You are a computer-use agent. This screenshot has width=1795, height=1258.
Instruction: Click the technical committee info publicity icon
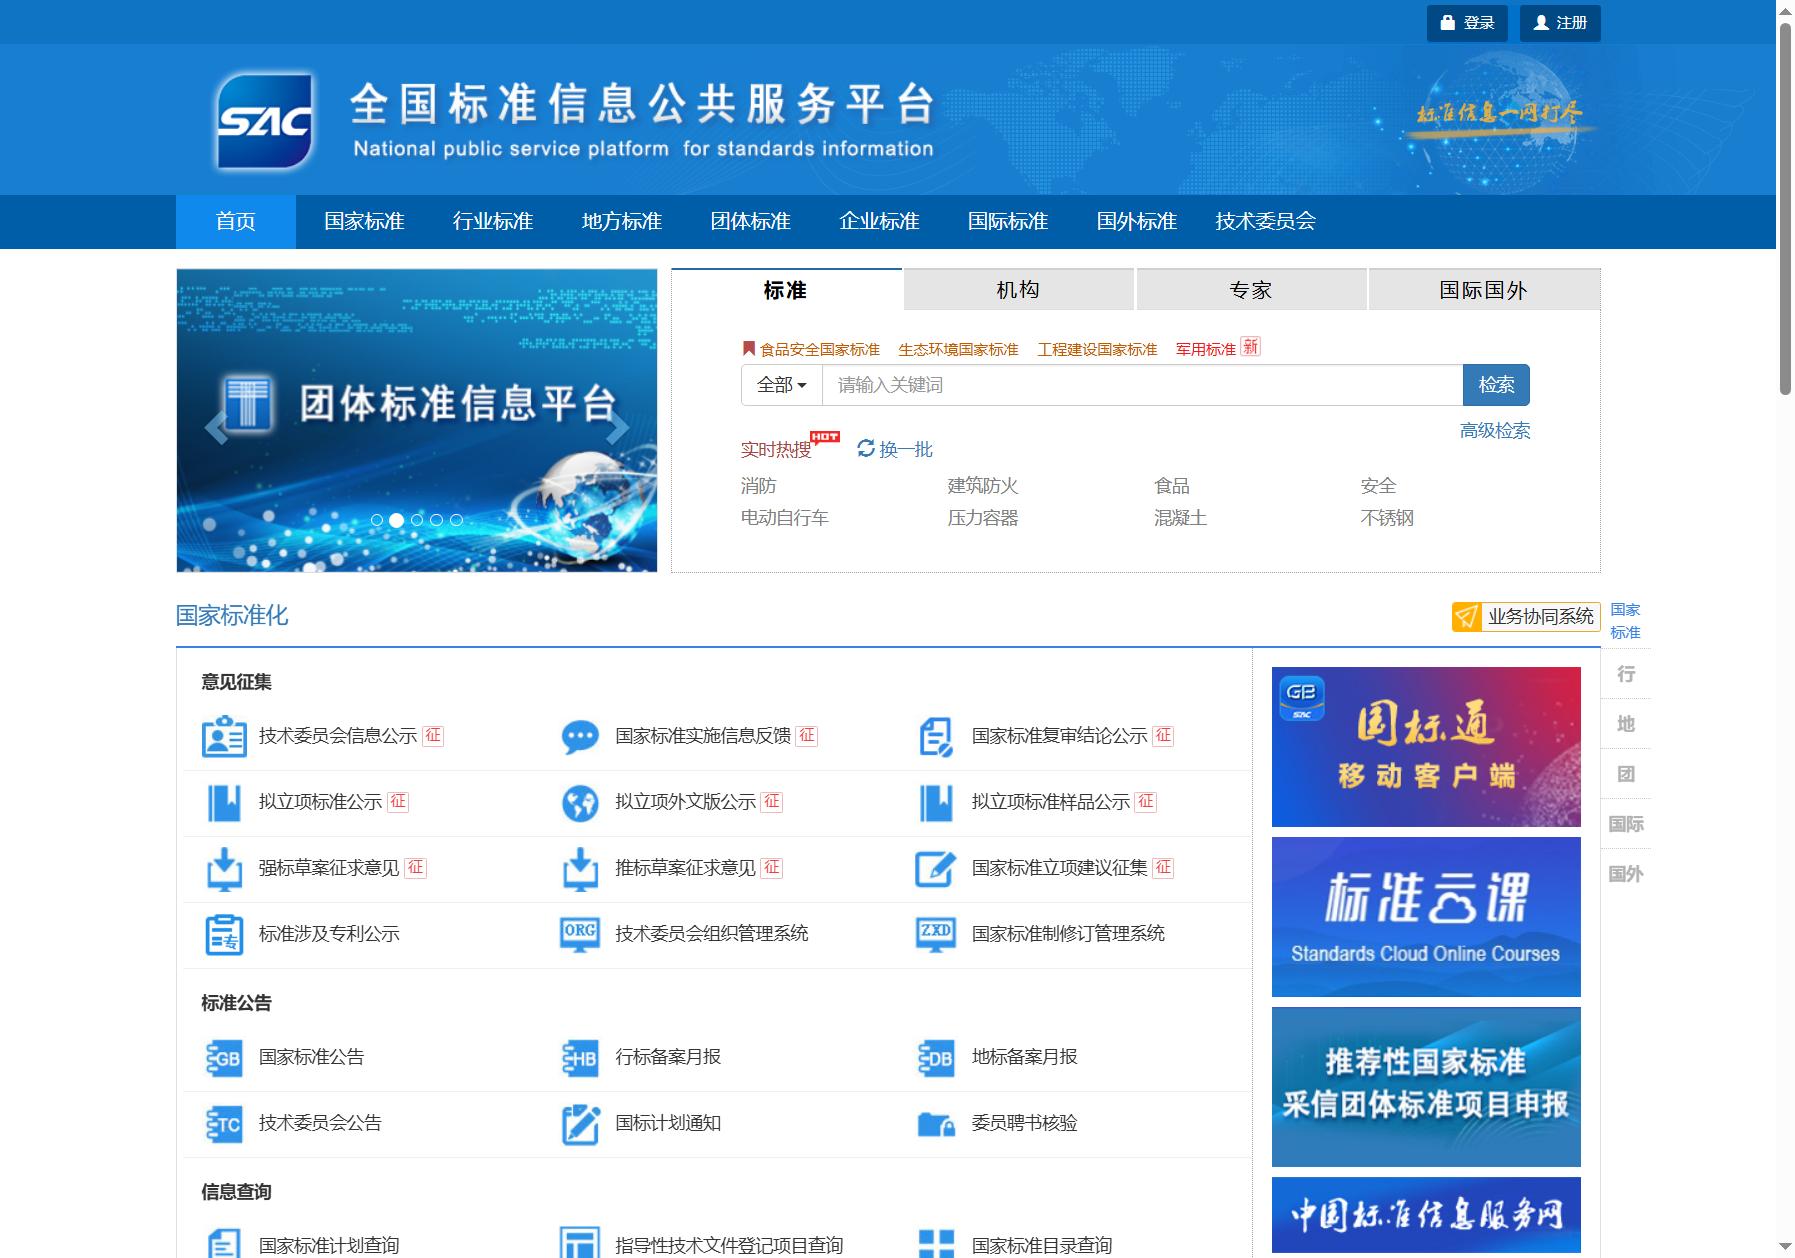click(224, 736)
